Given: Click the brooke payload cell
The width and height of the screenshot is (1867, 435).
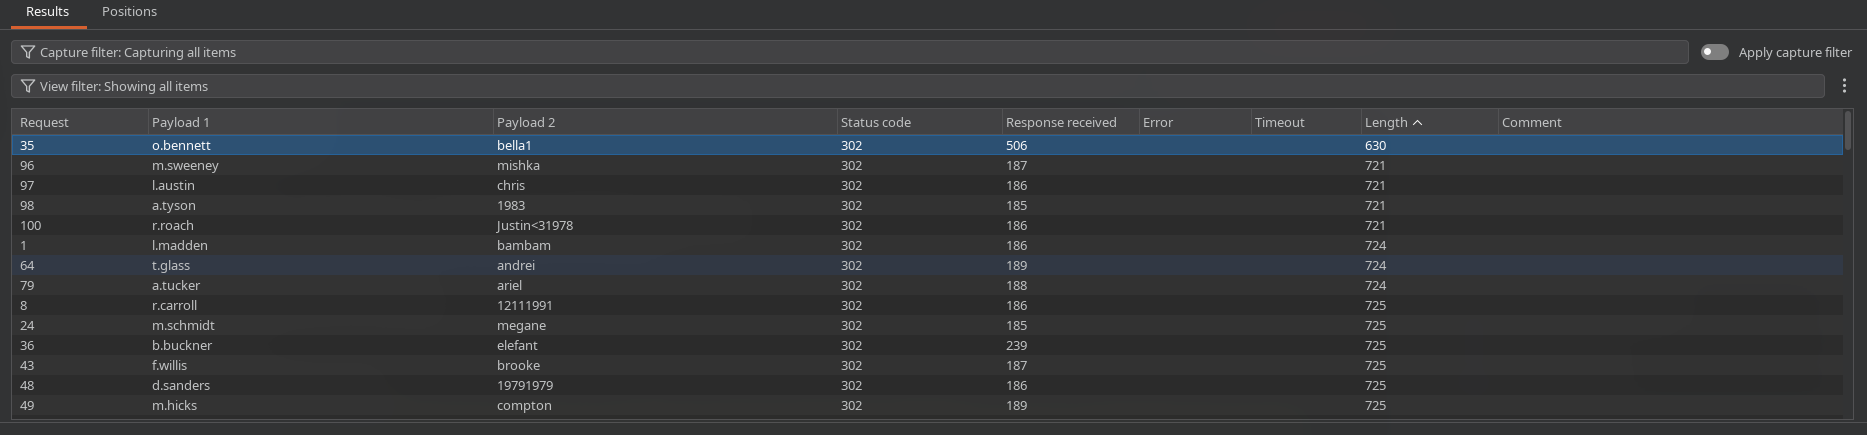Looking at the screenshot, I should tap(665, 365).
